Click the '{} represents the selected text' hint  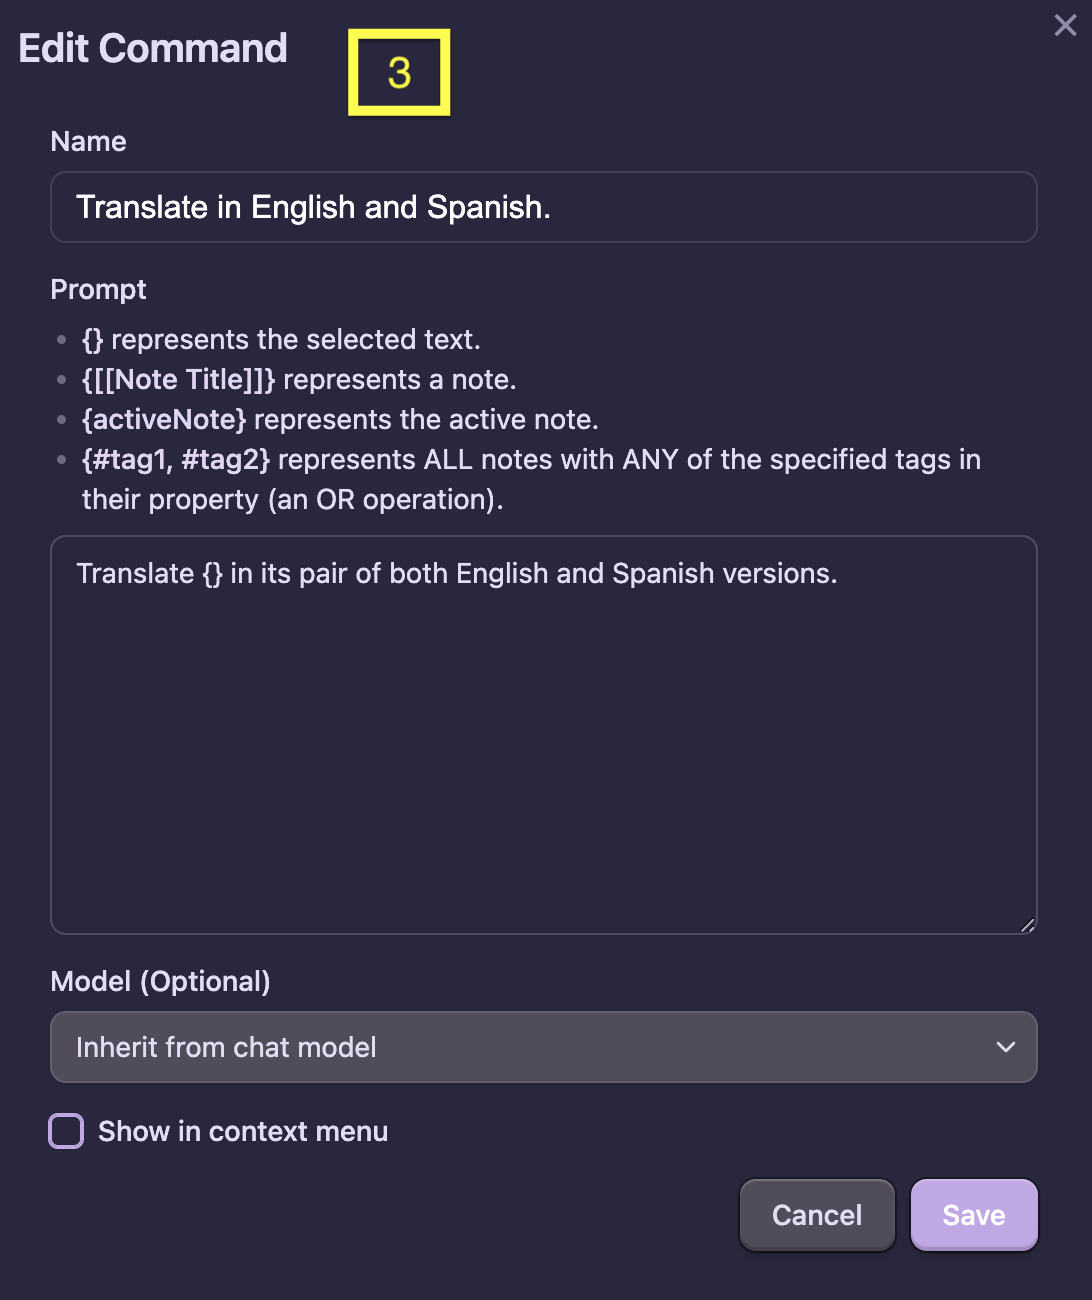tap(281, 339)
